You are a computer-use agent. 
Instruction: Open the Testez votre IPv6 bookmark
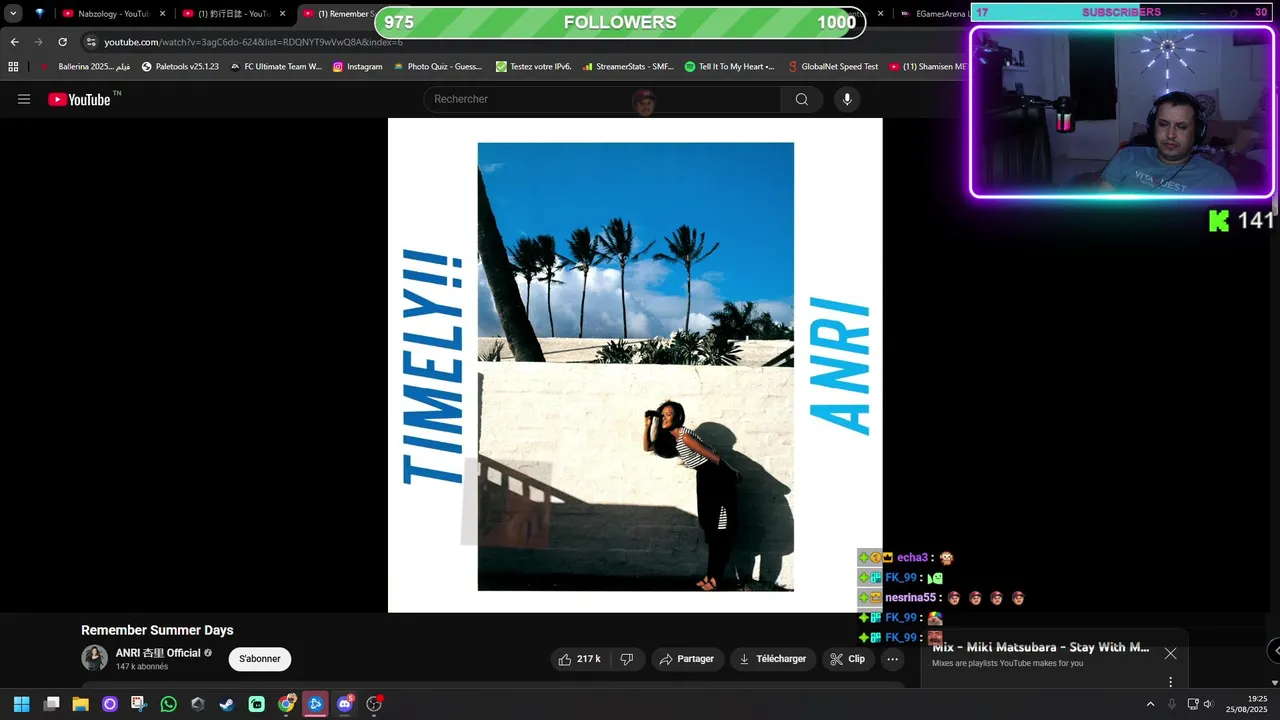(x=534, y=67)
